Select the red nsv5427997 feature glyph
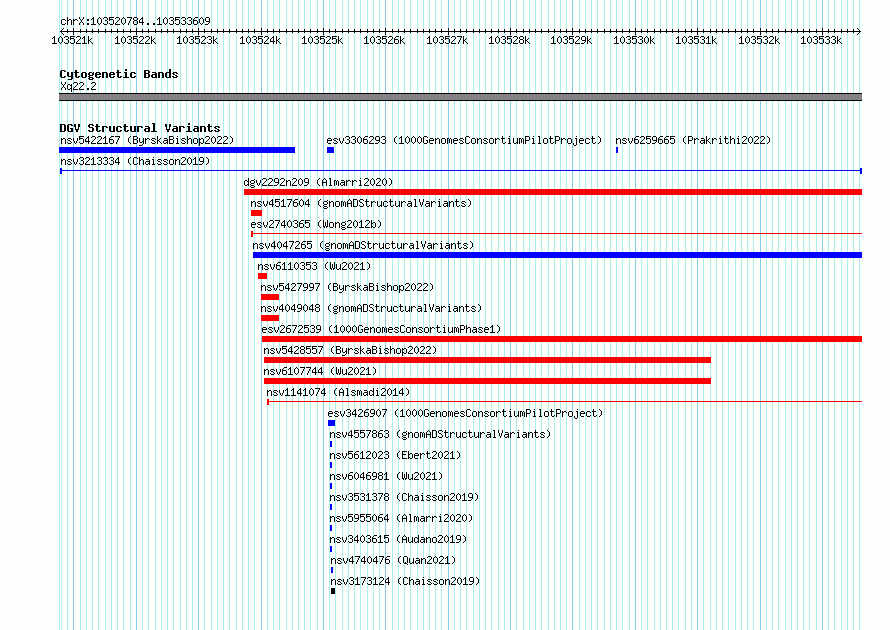Screen dimensions: 890x630 (270, 297)
